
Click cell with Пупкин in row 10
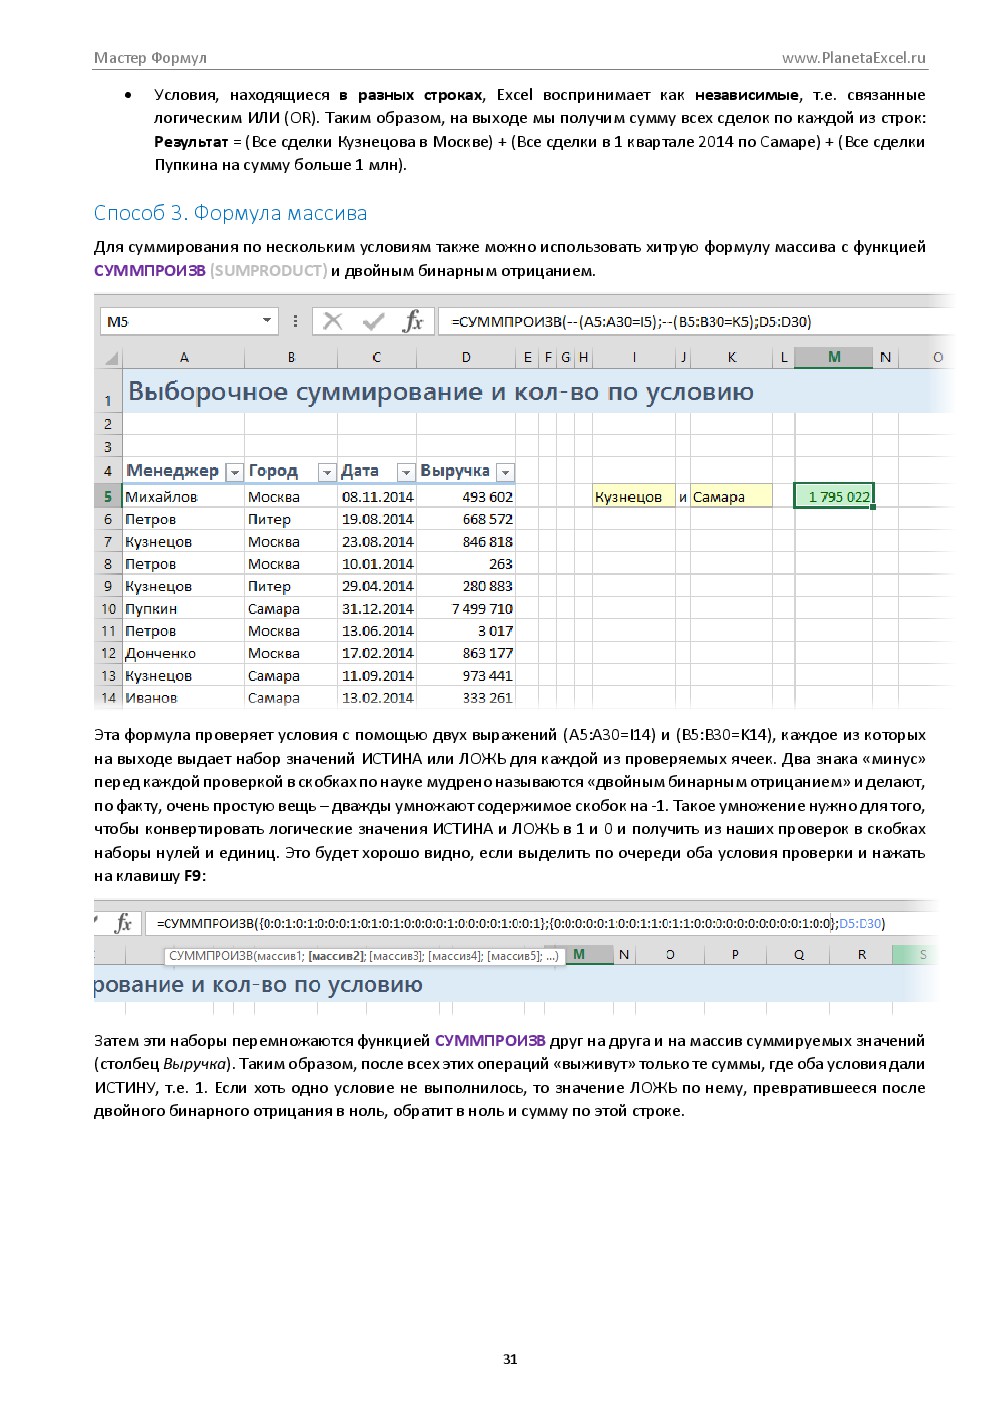(184, 608)
